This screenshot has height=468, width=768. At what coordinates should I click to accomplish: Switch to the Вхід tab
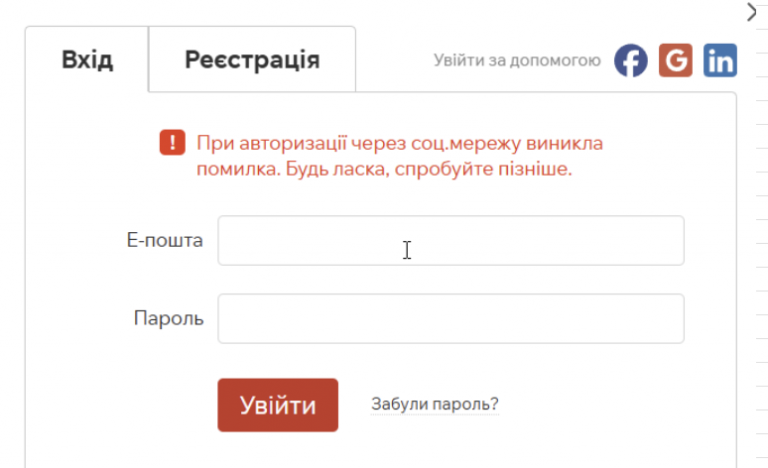click(87, 60)
